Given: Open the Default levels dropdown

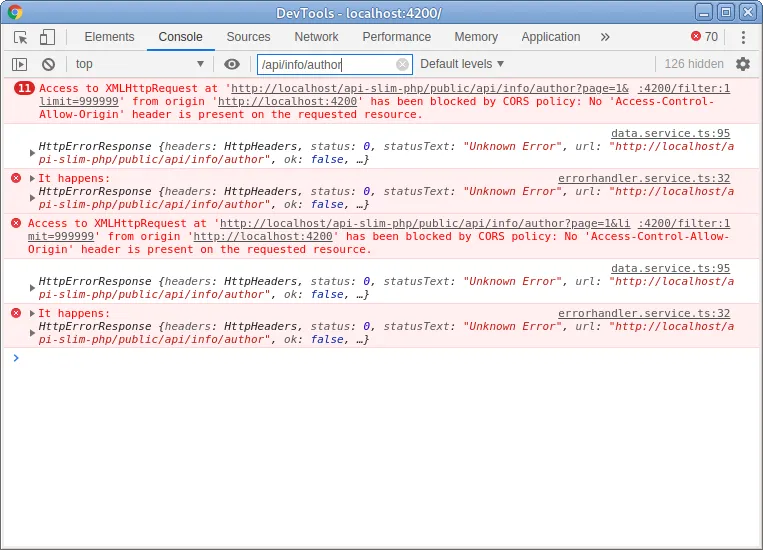Looking at the screenshot, I should [x=462, y=64].
